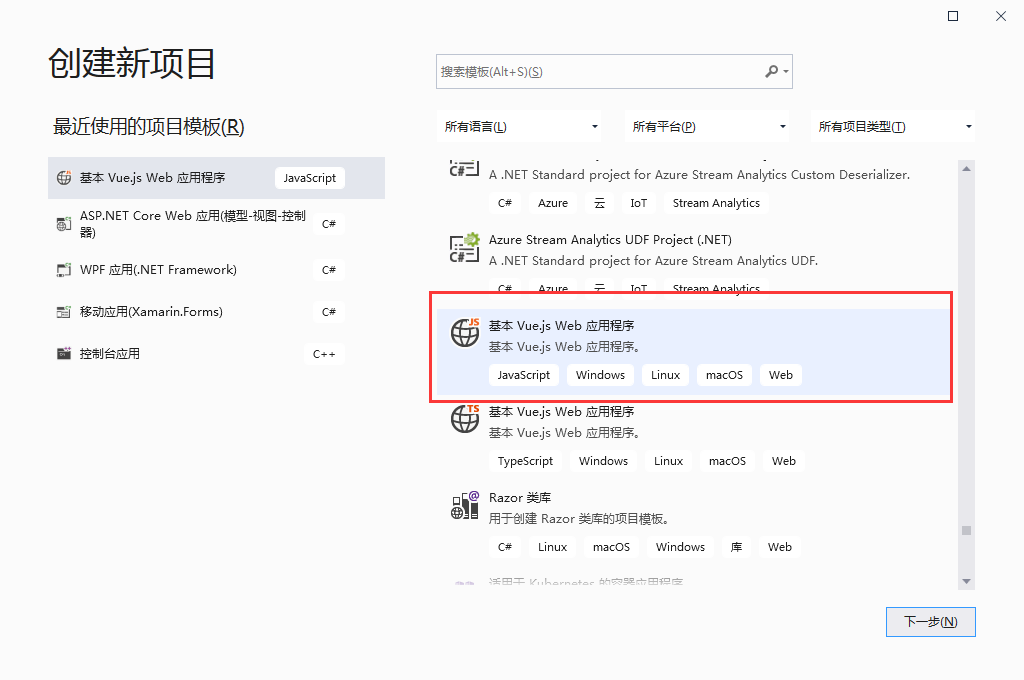The height and width of the screenshot is (680, 1024).
Task: Click the macOS tag in TypeScript Vue.js row
Action: point(727,461)
